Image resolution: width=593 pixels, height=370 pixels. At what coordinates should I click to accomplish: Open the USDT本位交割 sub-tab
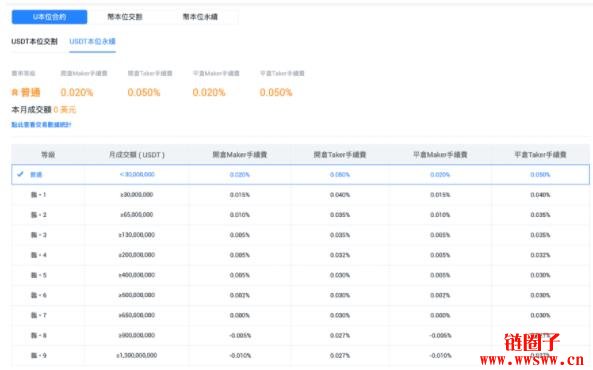pyautogui.click(x=34, y=41)
